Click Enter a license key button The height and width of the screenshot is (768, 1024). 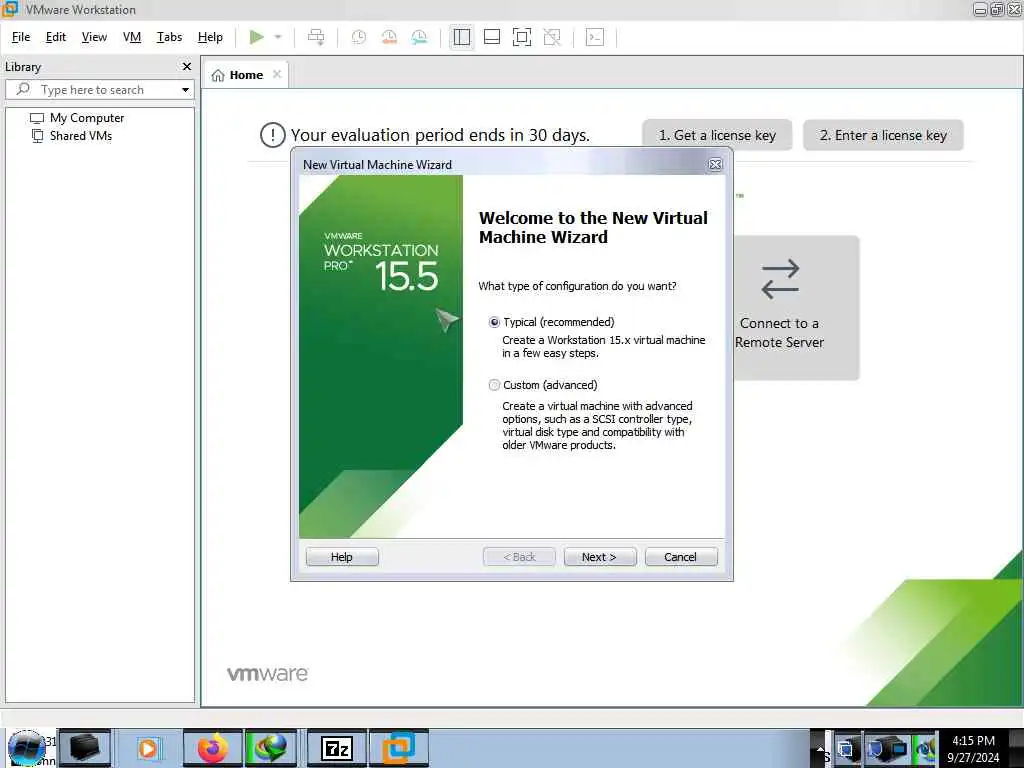[x=883, y=135]
